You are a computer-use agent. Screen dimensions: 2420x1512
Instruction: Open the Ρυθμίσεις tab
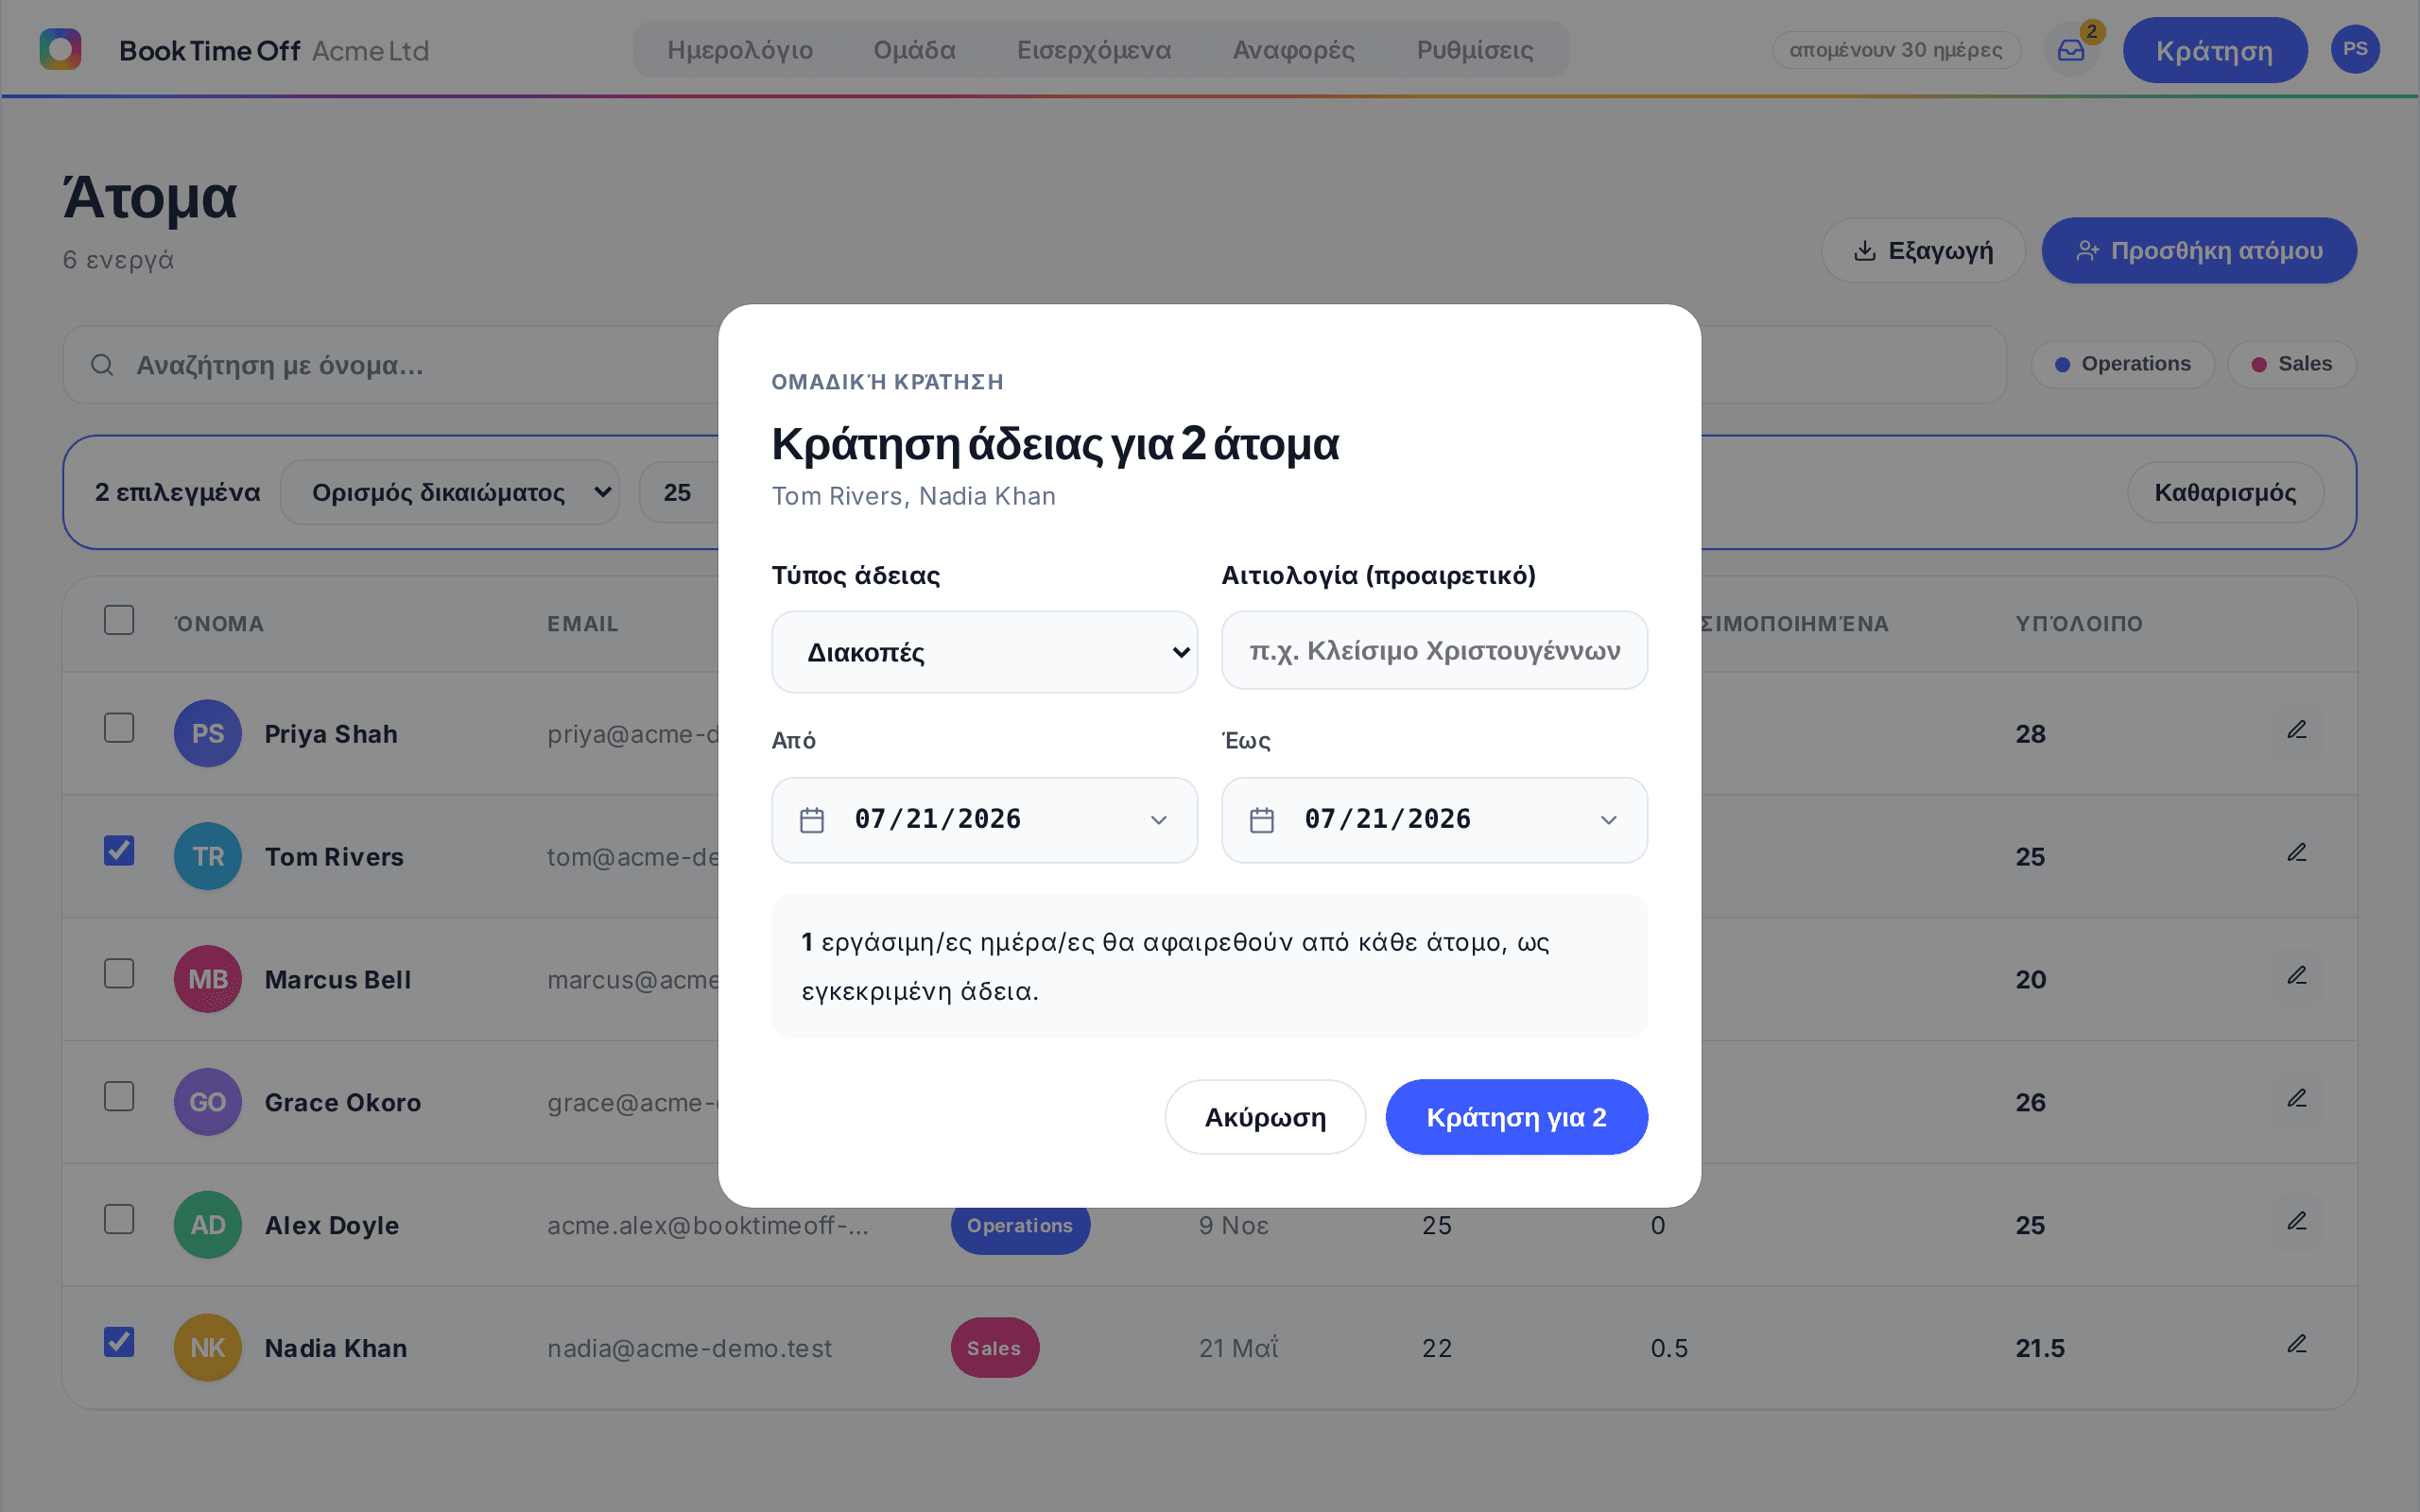pos(1475,50)
